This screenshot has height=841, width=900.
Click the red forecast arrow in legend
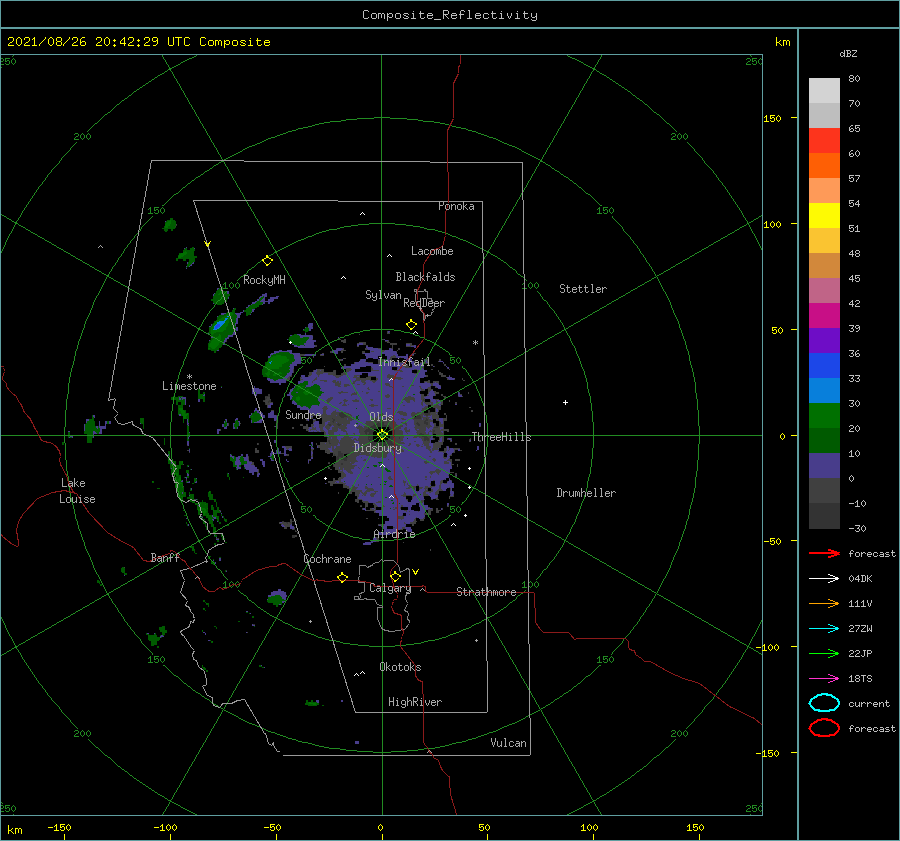point(824,553)
